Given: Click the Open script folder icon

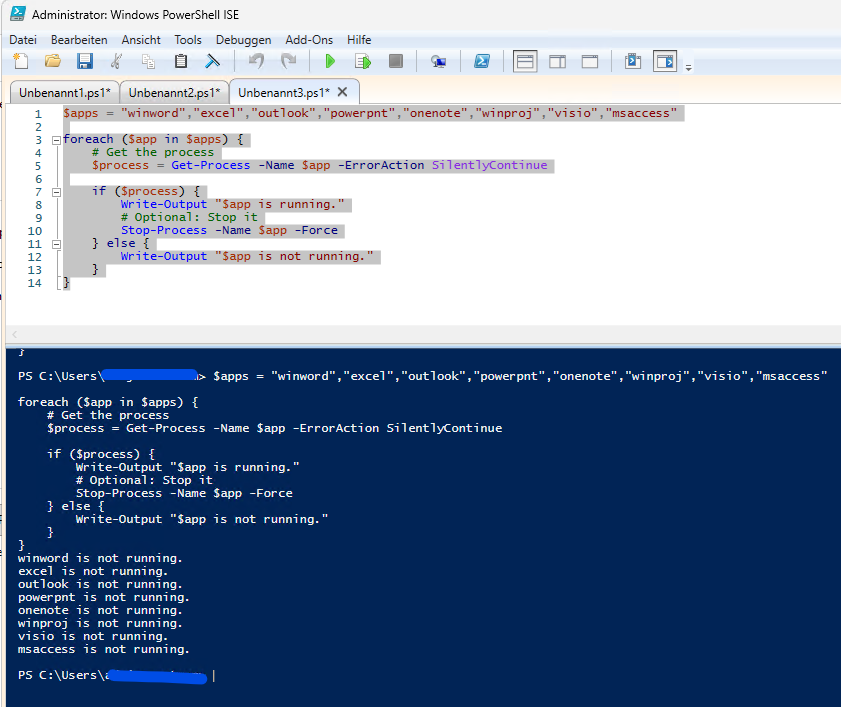Looking at the screenshot, I should click(53, 61).
